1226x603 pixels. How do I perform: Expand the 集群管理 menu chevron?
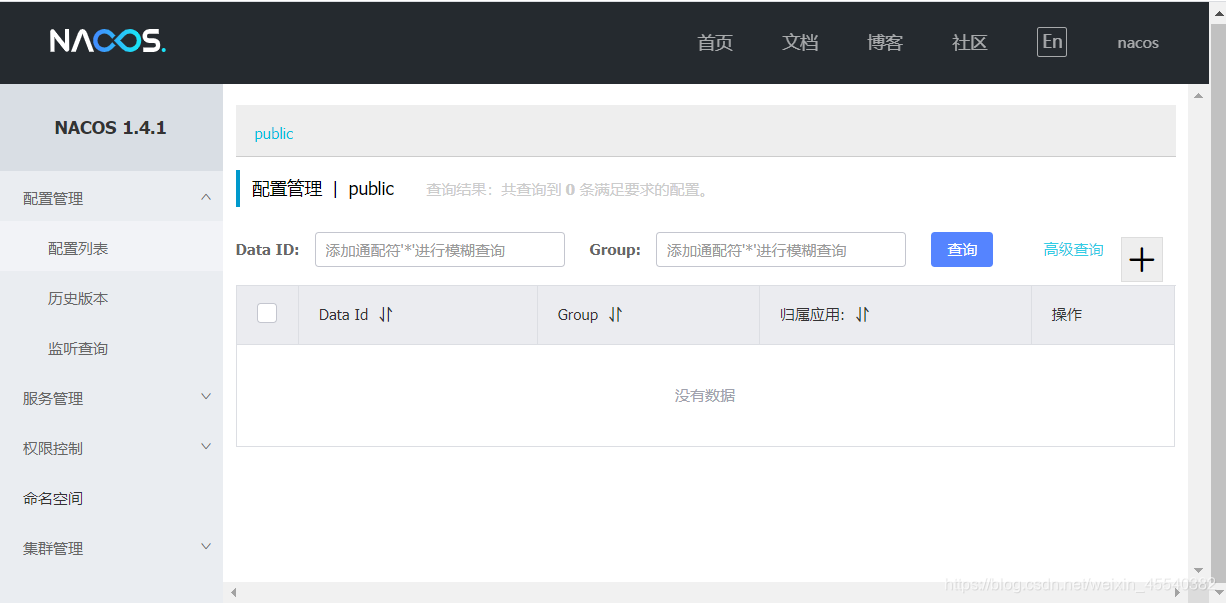click(206, 547)
